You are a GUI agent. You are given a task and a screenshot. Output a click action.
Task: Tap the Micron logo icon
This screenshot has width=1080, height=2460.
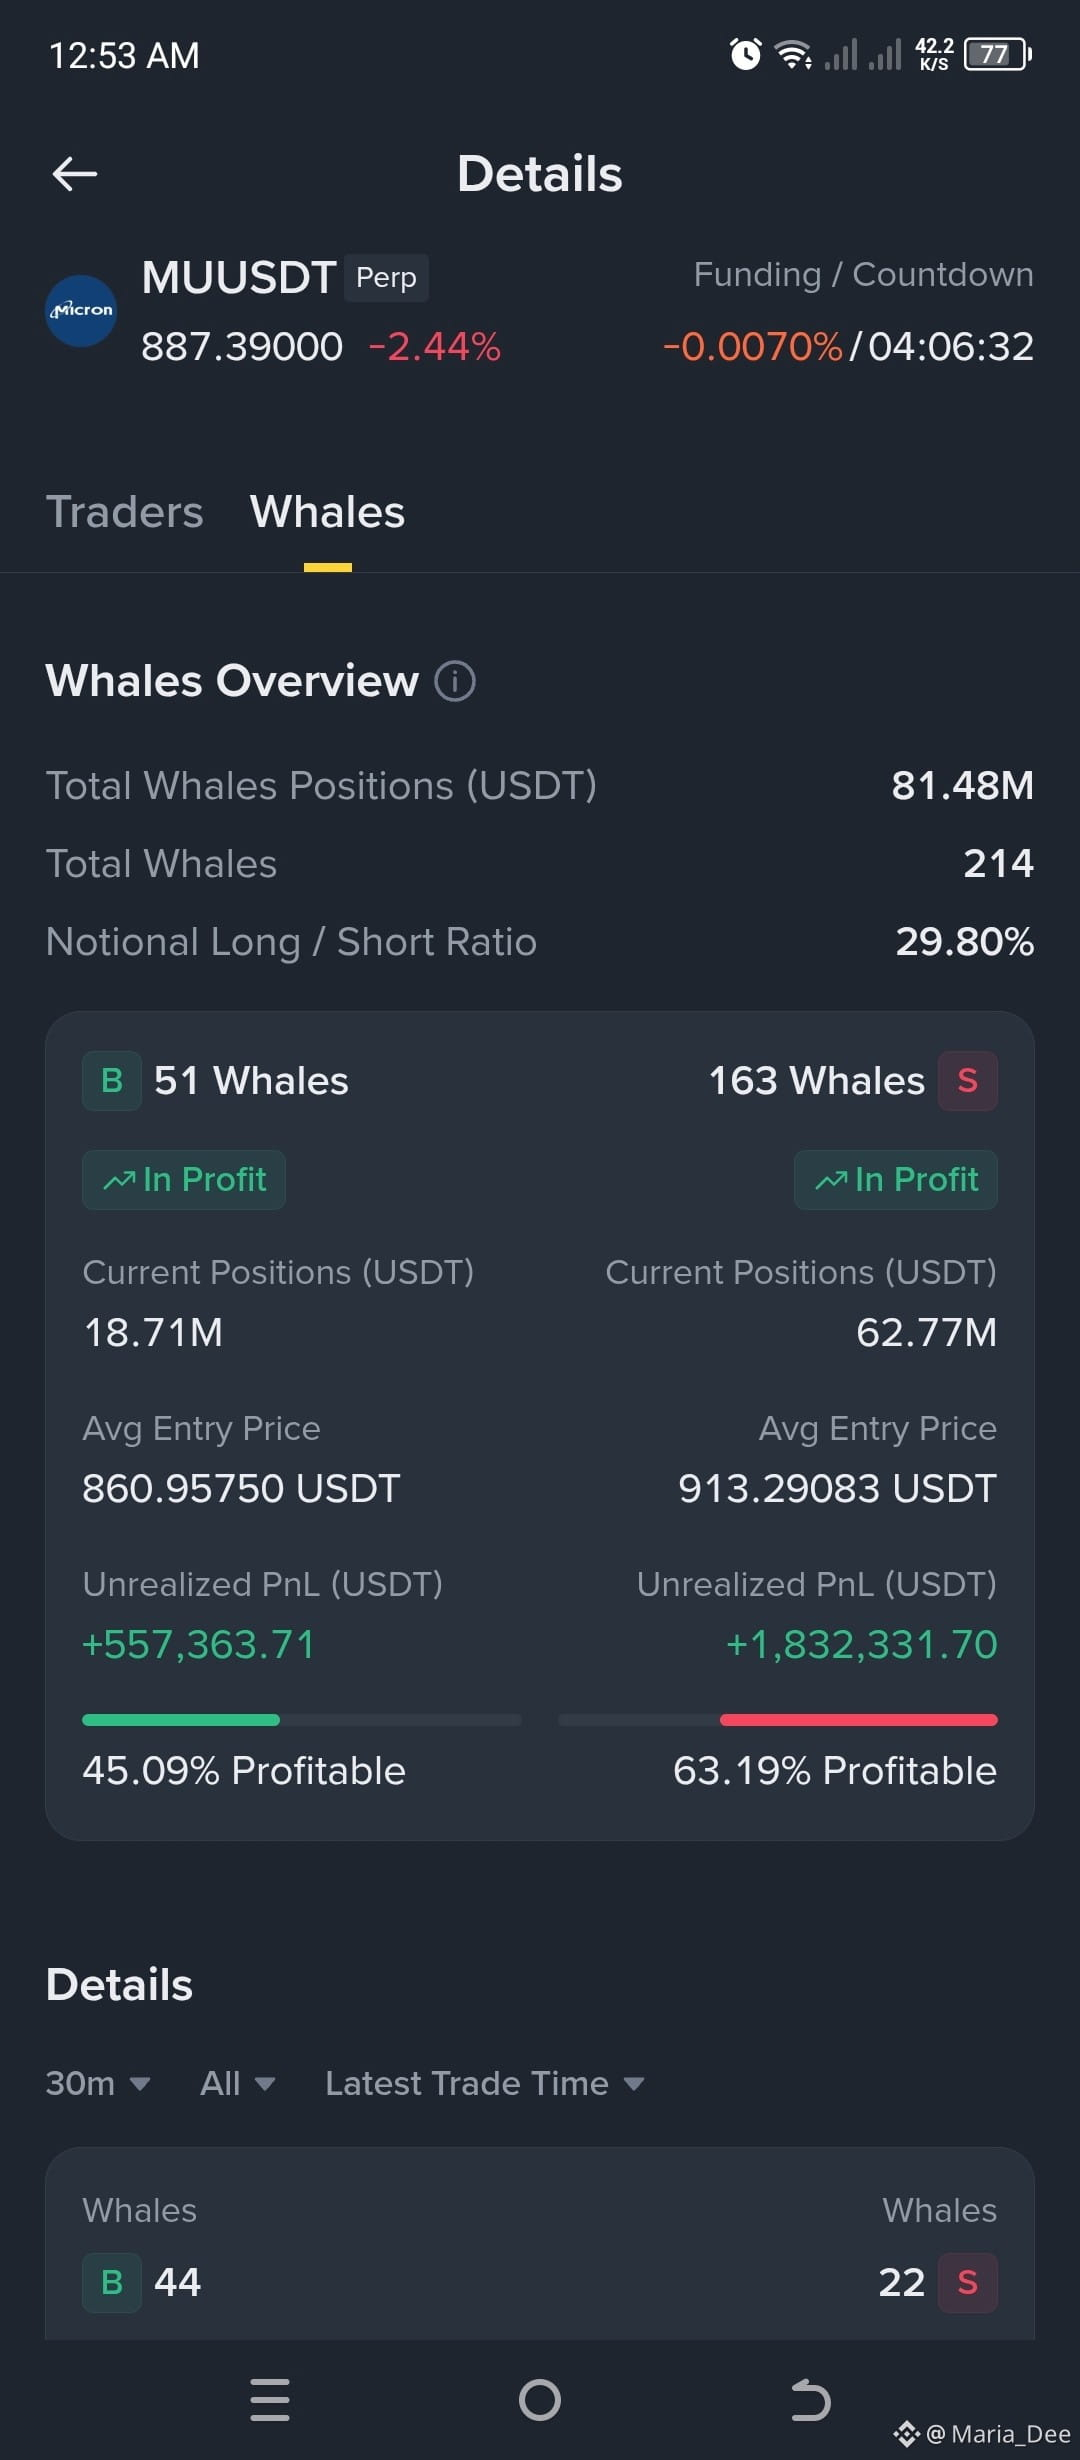(81, 311)
